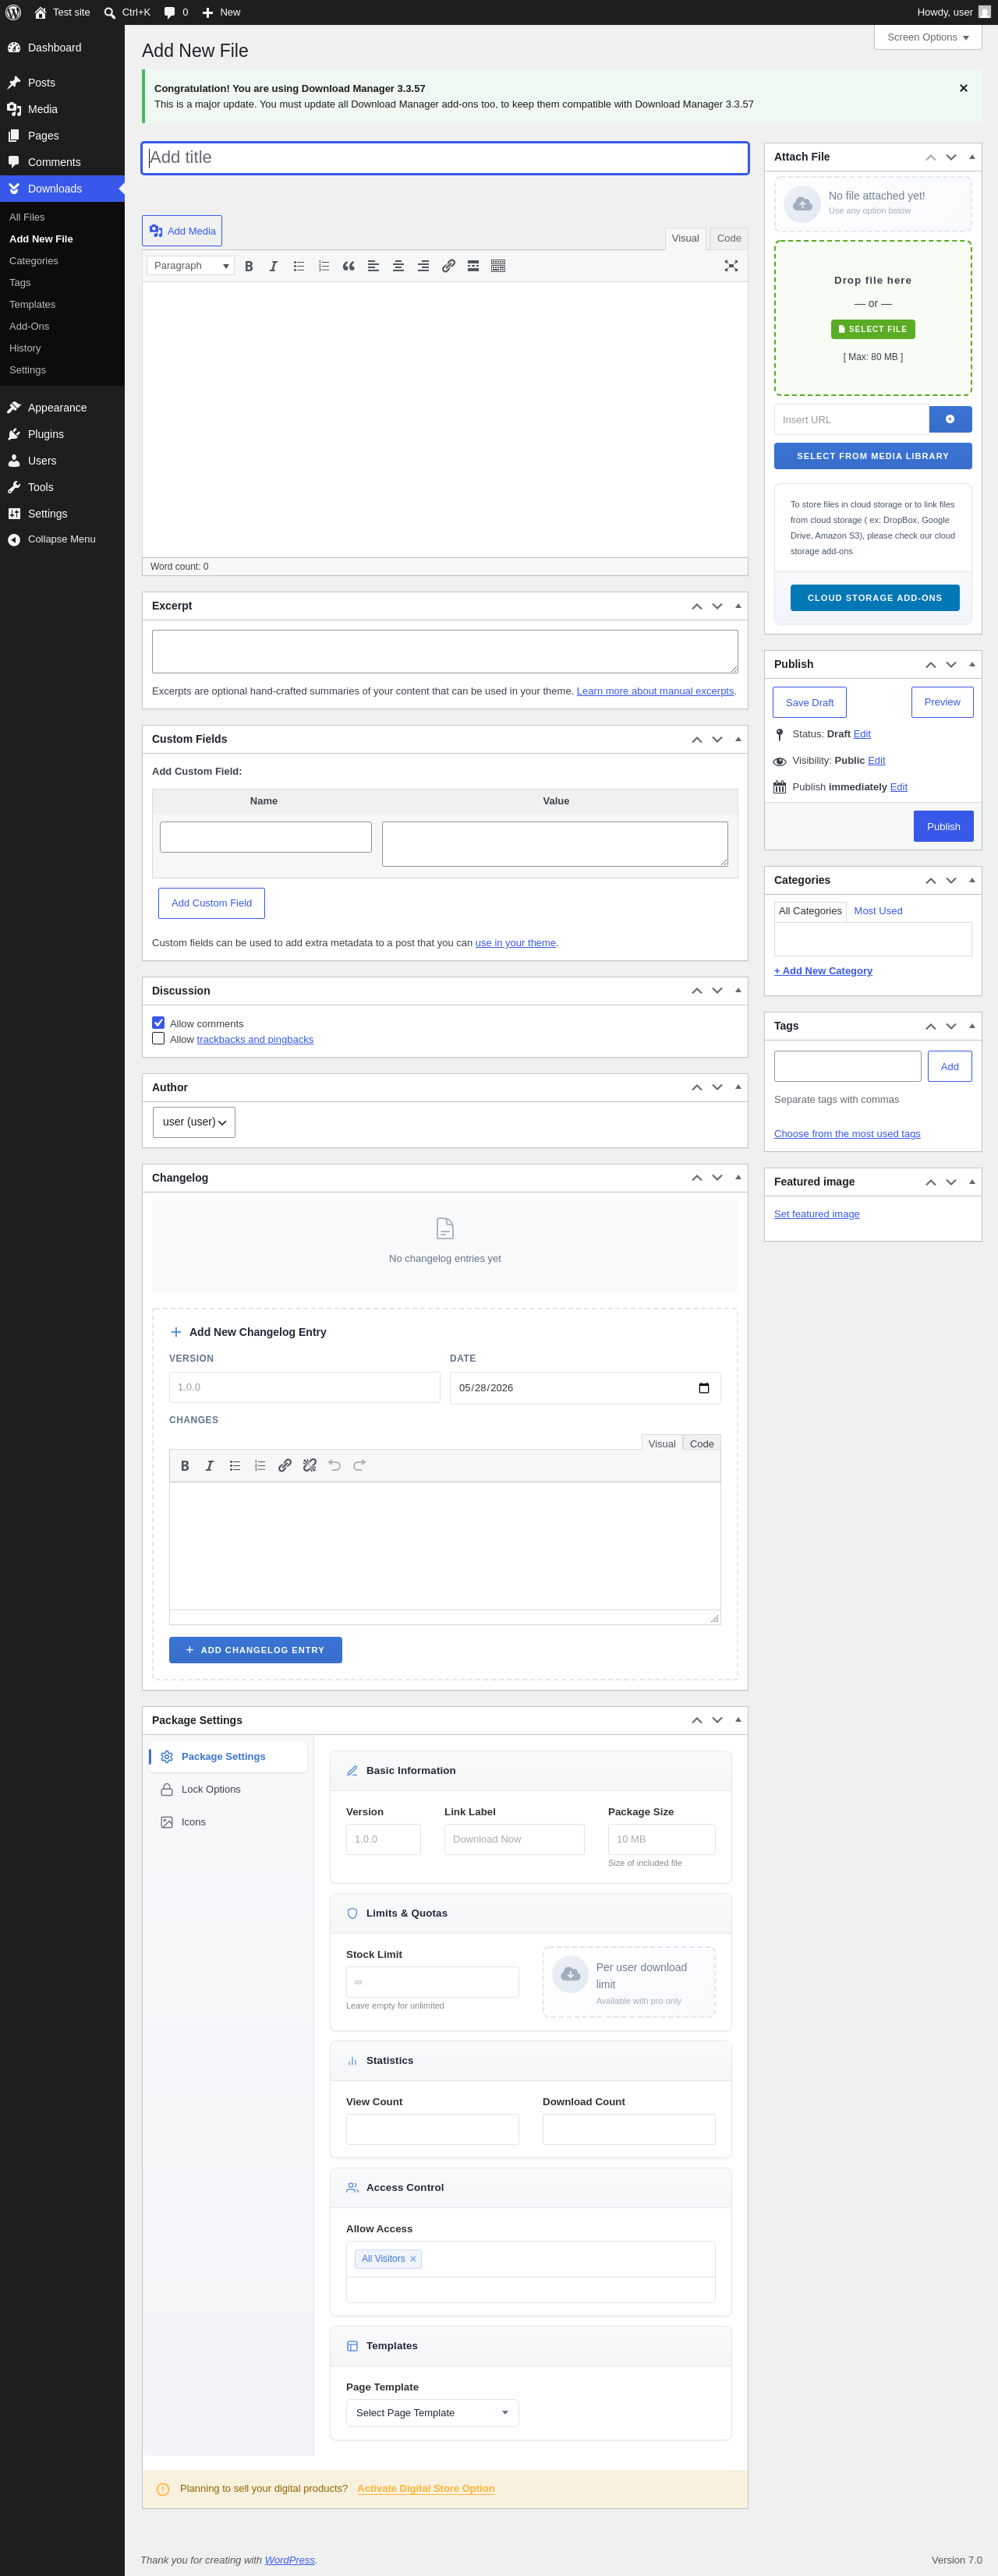Click the Insert link icon in main editor
This screenshot has height=2576, width=998.
448,266
